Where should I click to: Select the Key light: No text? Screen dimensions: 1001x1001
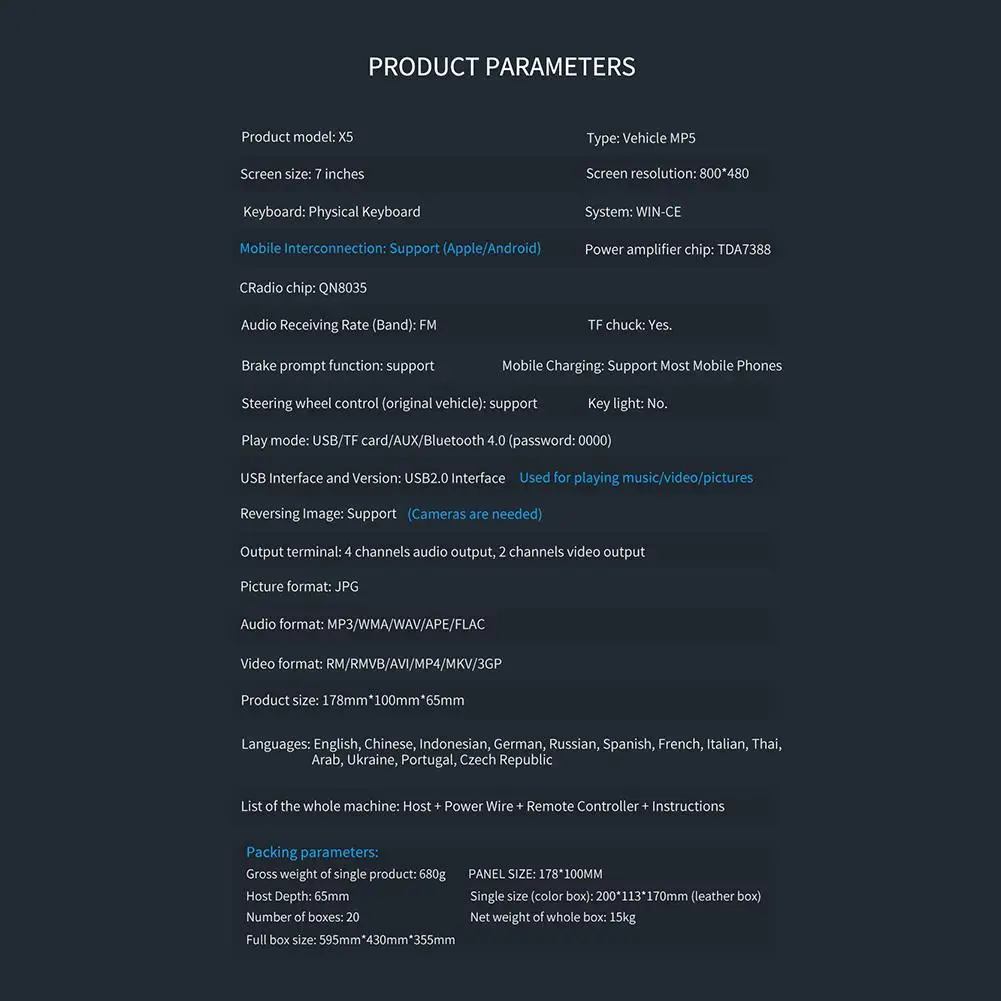(x=627, y=403)
